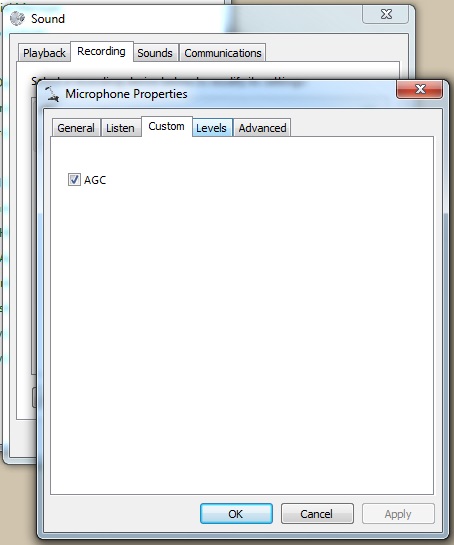The width and height of the screenshot is (454, 545).
Task: Dismiss dialog with the Cancel button
Action: tap(317, 514)
